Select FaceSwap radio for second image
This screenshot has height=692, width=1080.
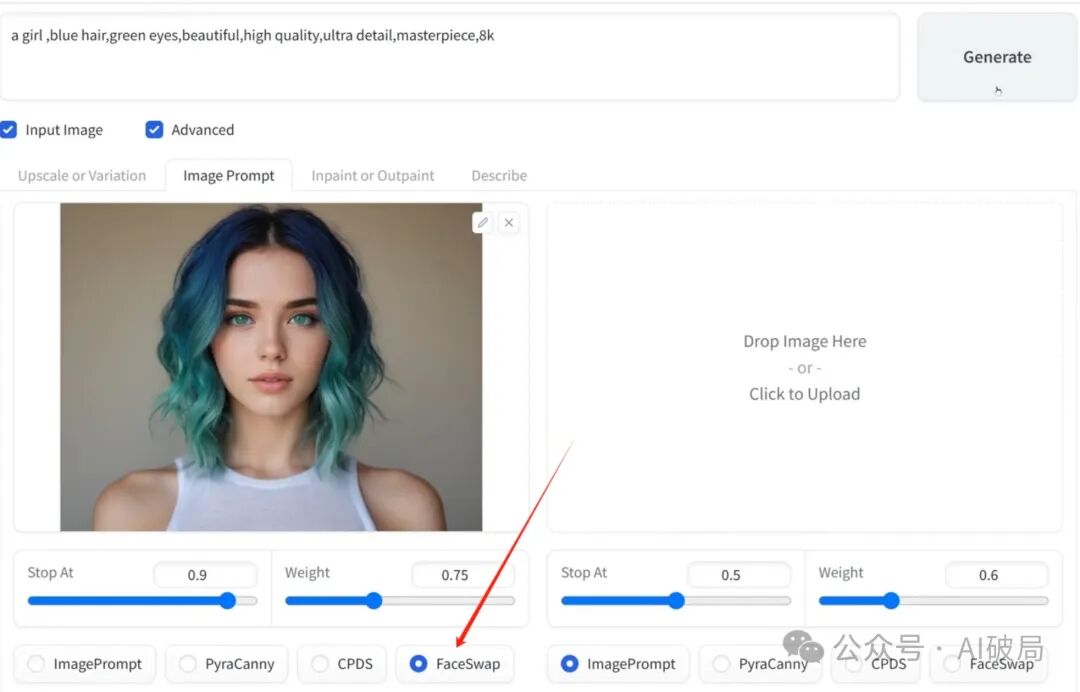coord(952,664)
